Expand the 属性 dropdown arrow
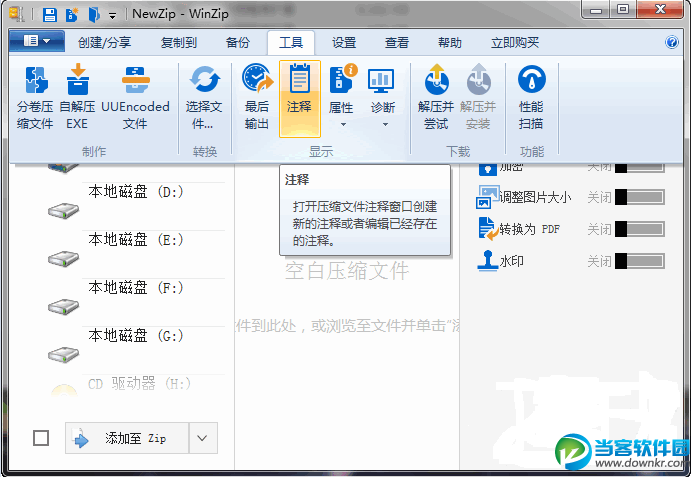The height and width of the screenshot is (477, 691). pos(343,125)
